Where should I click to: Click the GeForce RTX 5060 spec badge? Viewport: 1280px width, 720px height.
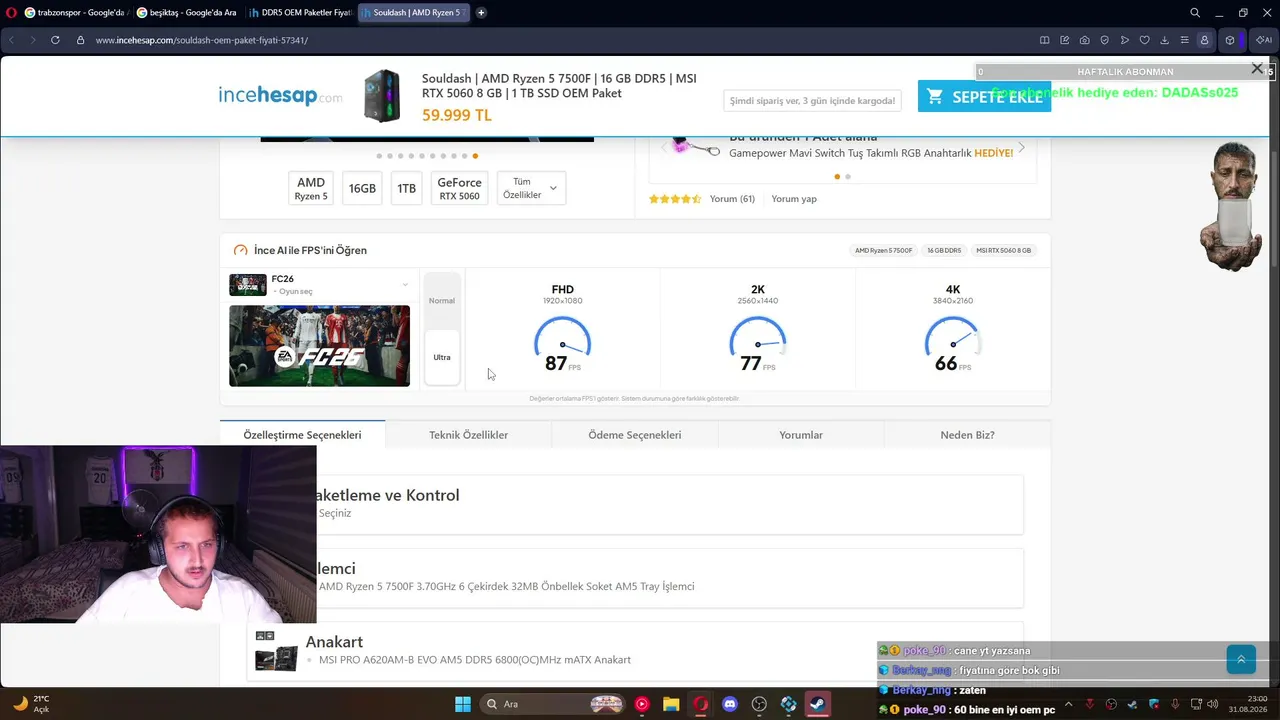pyautogui.click(x=459, y=188)
